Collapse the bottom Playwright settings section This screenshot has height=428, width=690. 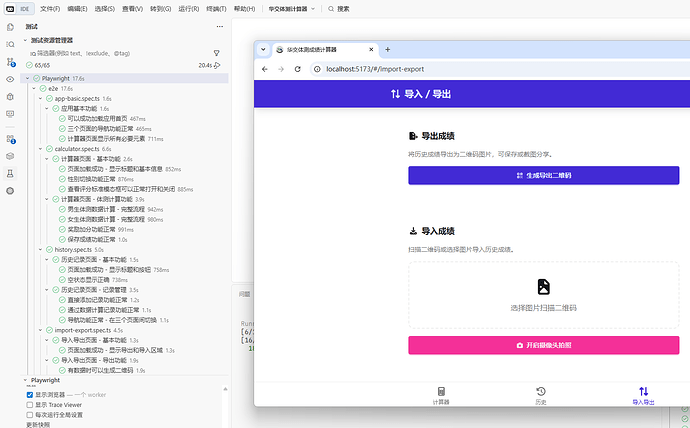tap(26, 380)
